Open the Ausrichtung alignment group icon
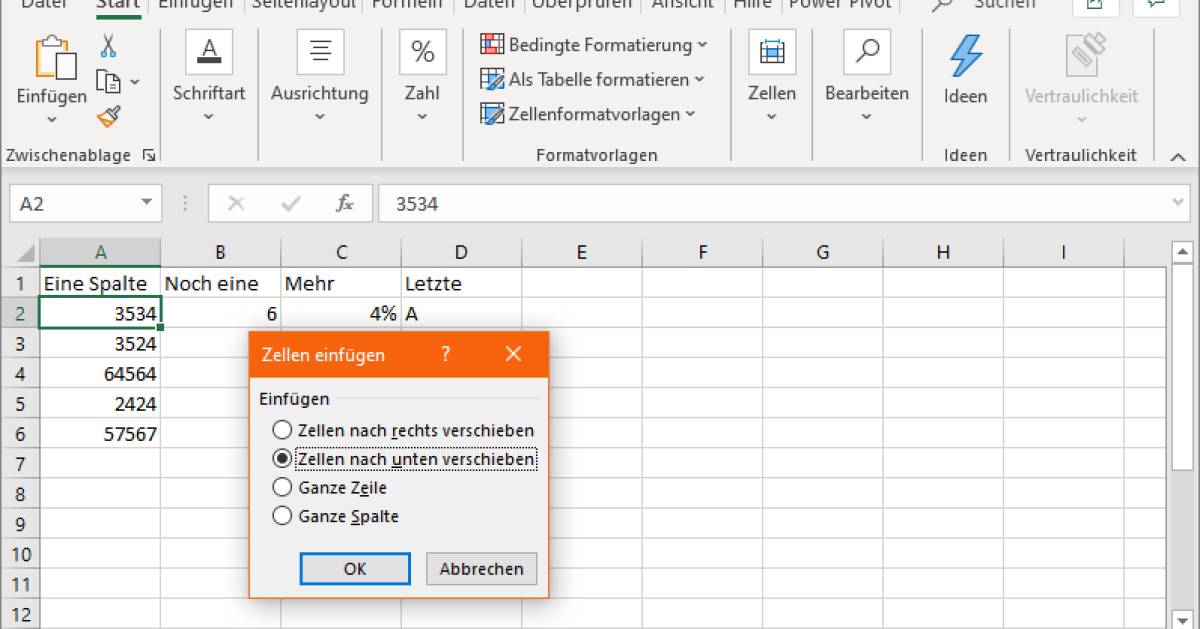The height and width of the screenshot is (629, 1200). pos(320,52)
